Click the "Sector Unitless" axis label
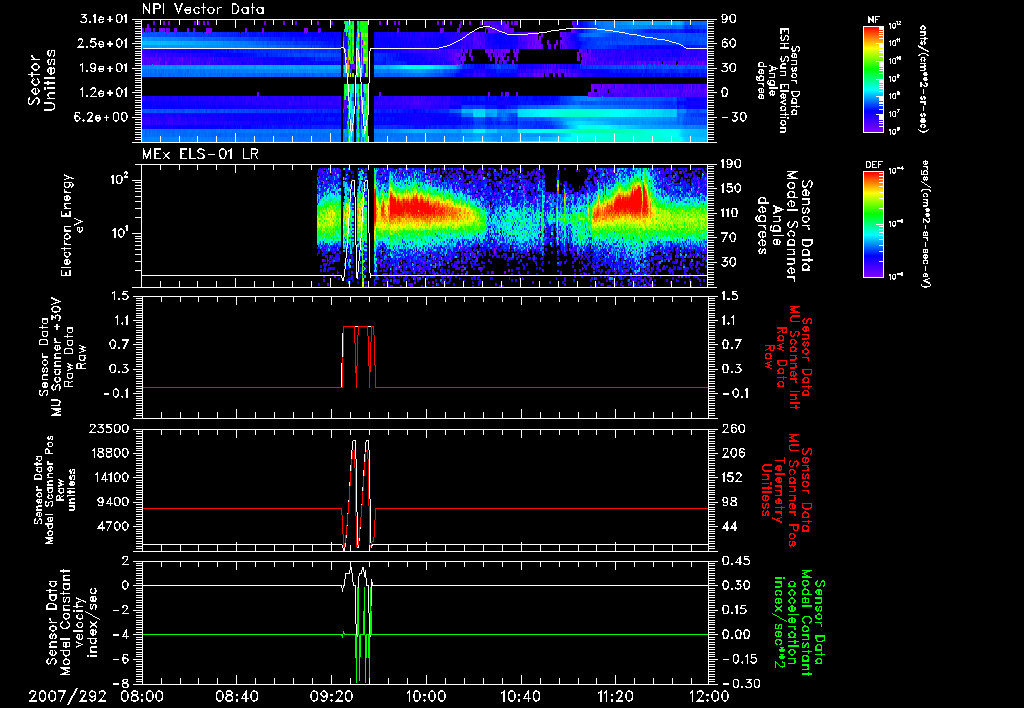This screenshot has width=1024, height=708. 42,80
